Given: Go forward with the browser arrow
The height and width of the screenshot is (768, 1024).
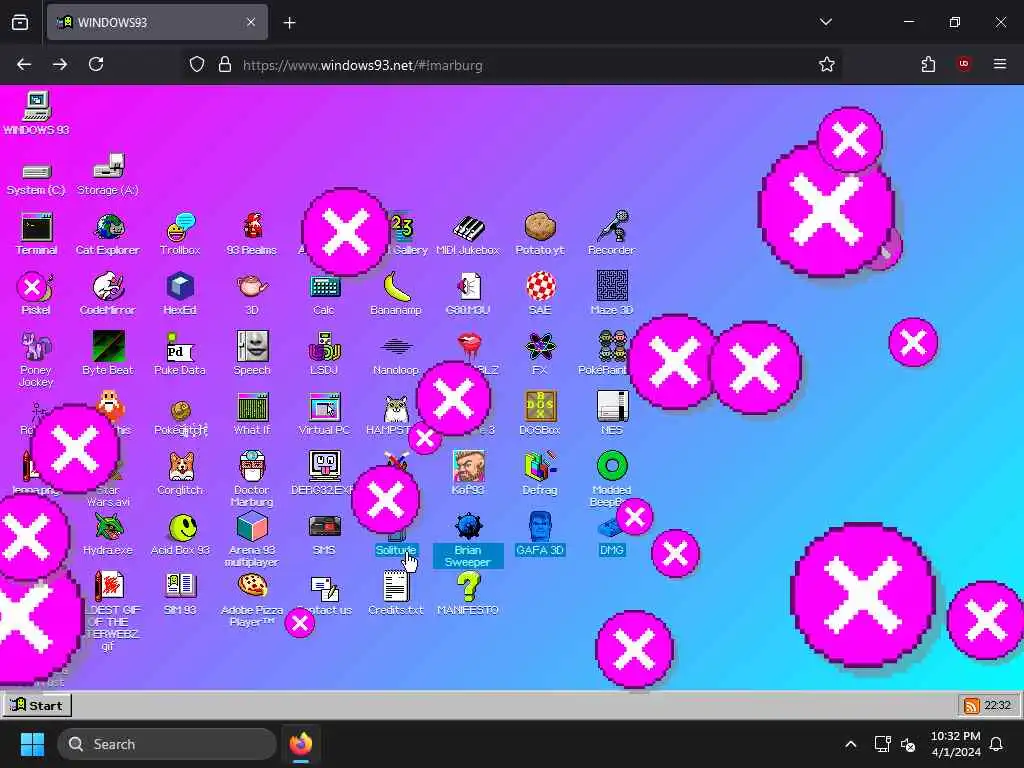Looking at the screenshot, I should click(x=60, y=64).
